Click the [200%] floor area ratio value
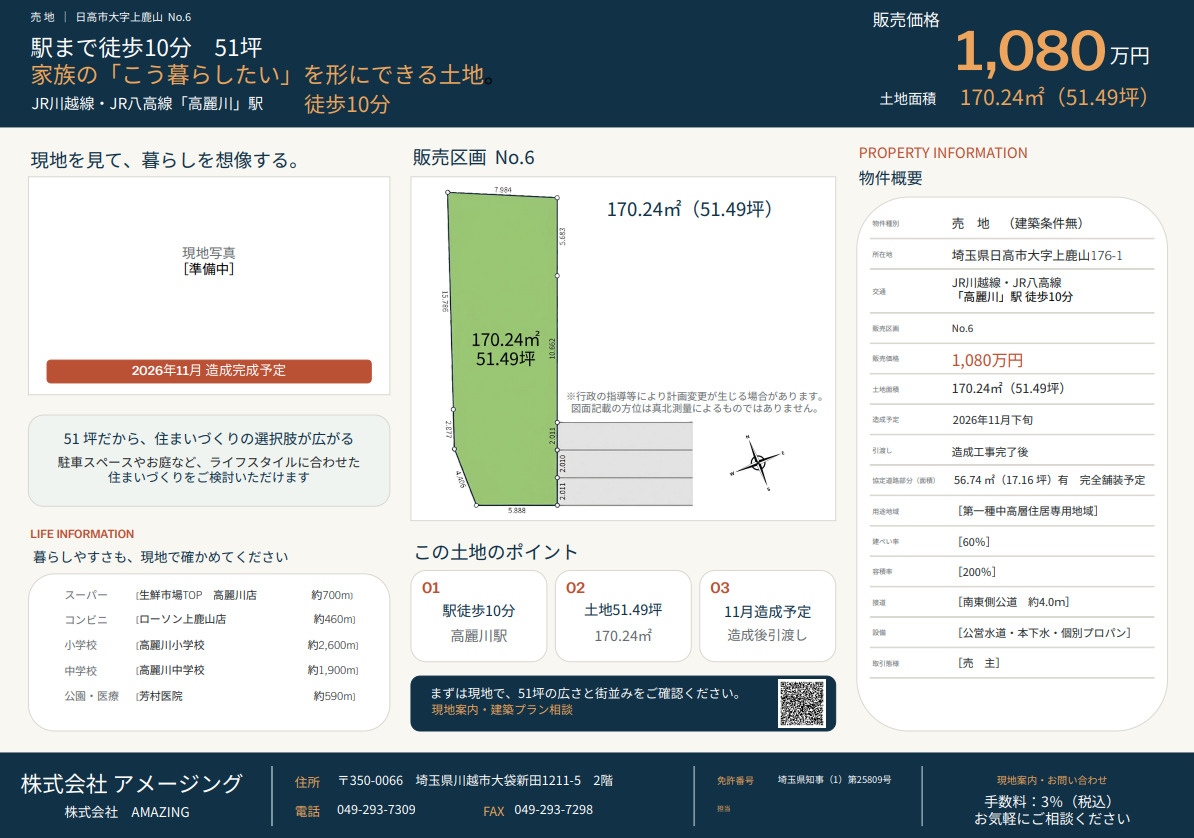Viewport: 1194px width, 838px height. click(x=977, y=572)
